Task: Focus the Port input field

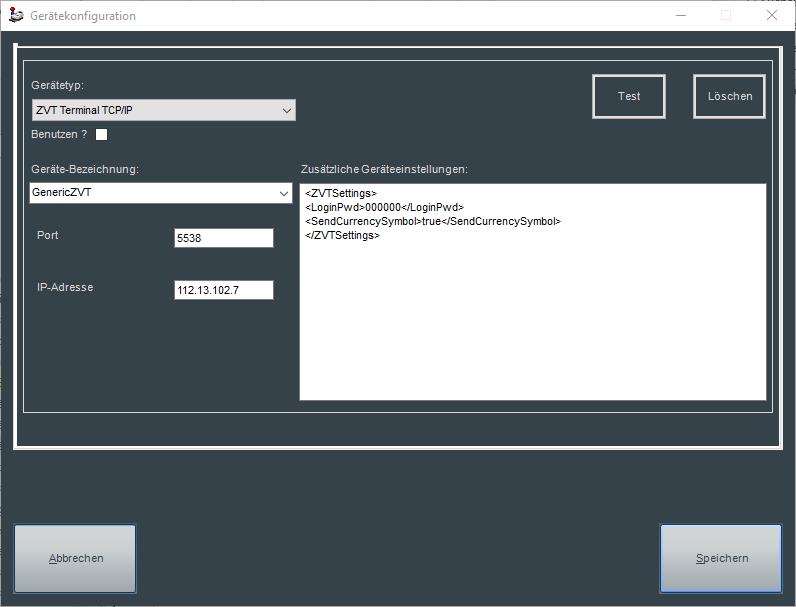Action: click(x=223, y=238)
